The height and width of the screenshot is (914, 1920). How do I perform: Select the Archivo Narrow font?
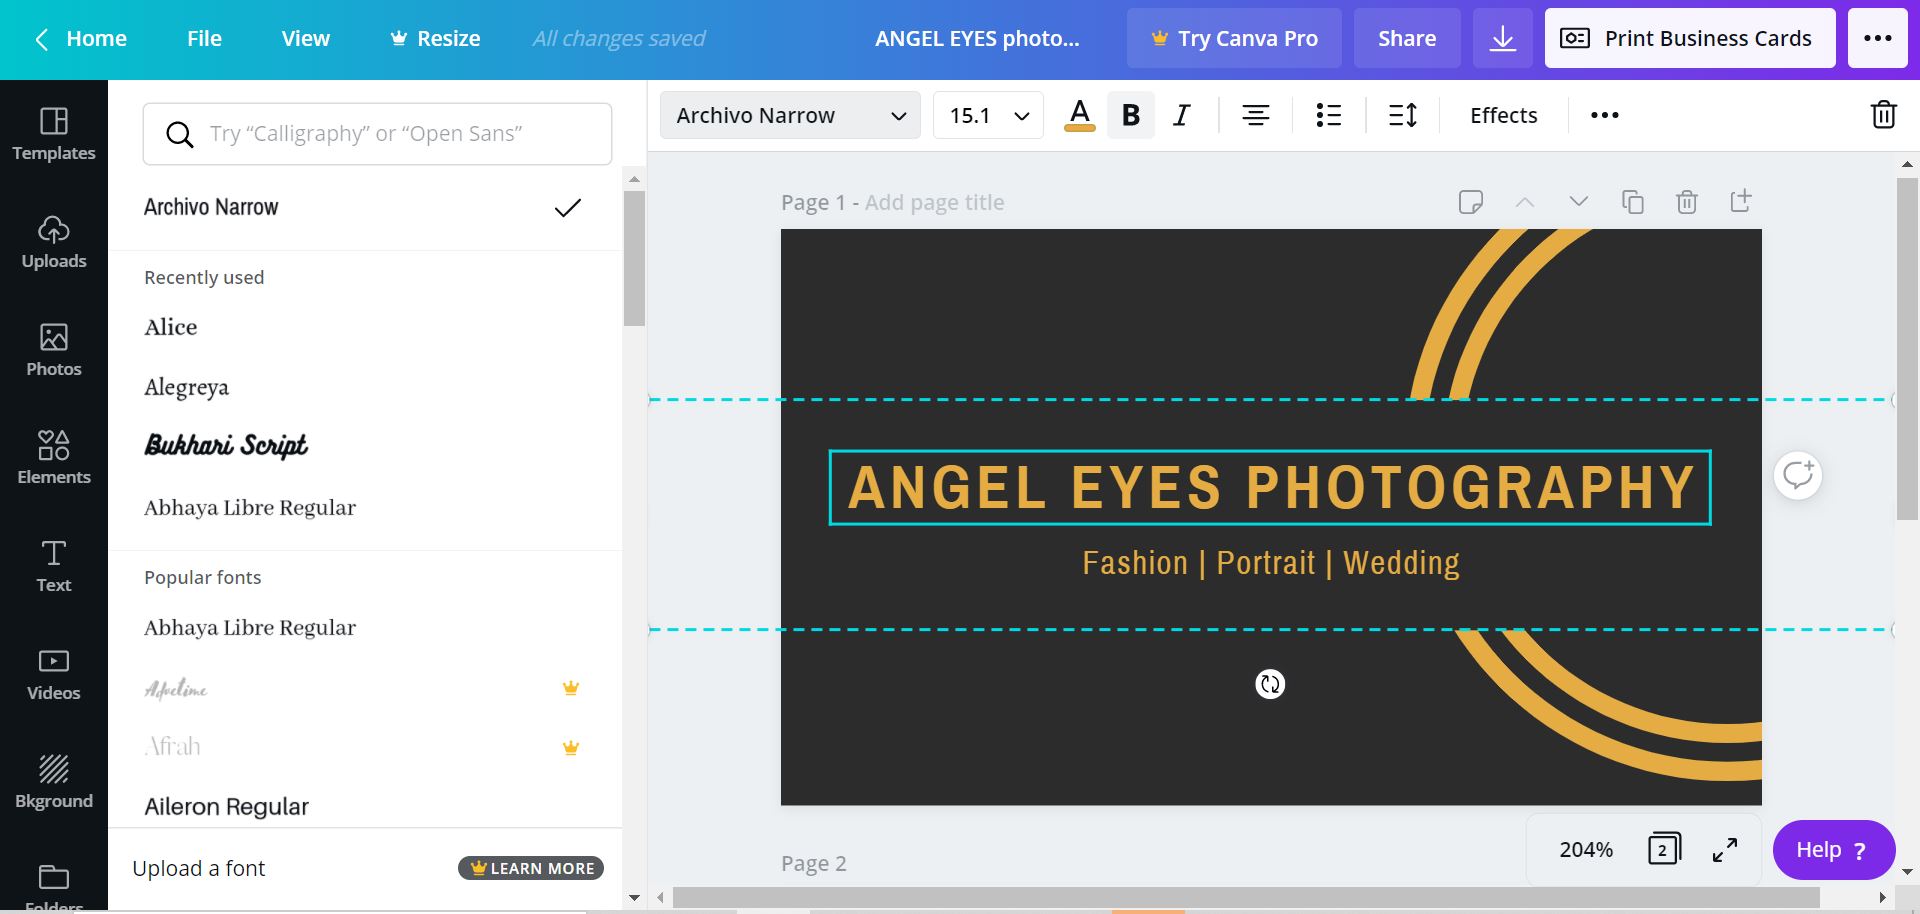coord(364,207)
